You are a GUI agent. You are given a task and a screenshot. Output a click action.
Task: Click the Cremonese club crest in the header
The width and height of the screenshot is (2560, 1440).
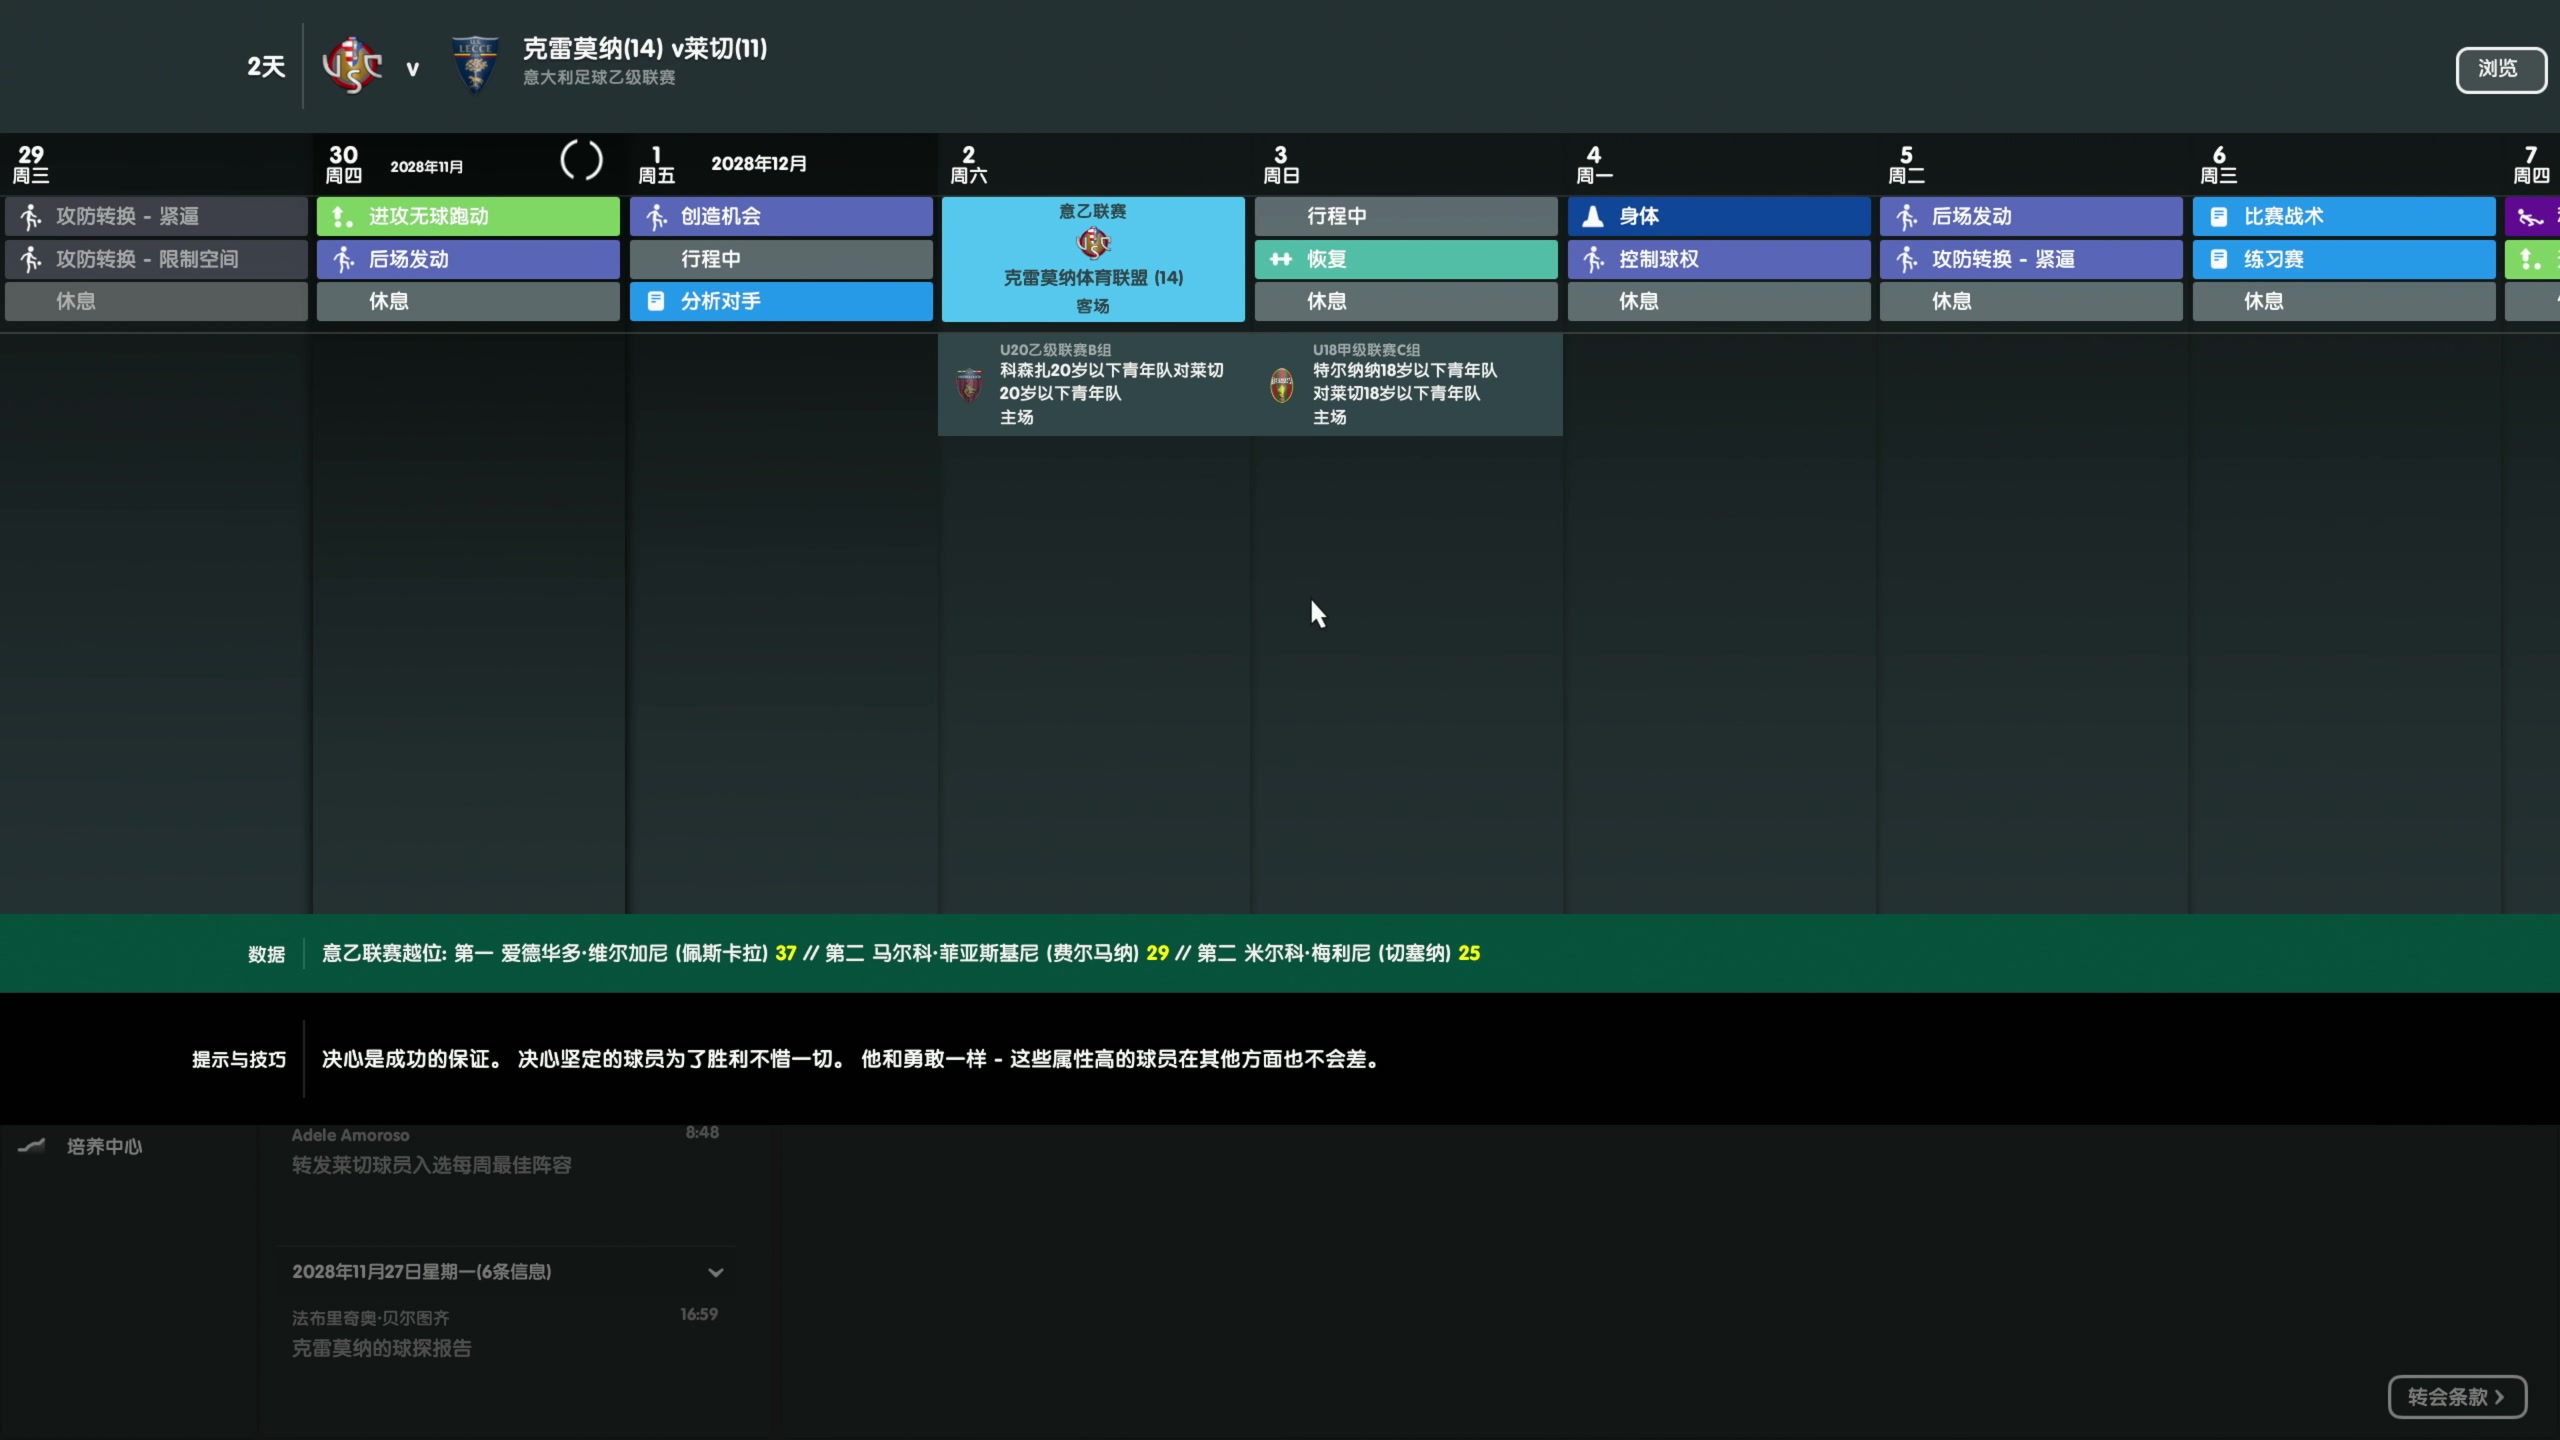pos(352,66)
